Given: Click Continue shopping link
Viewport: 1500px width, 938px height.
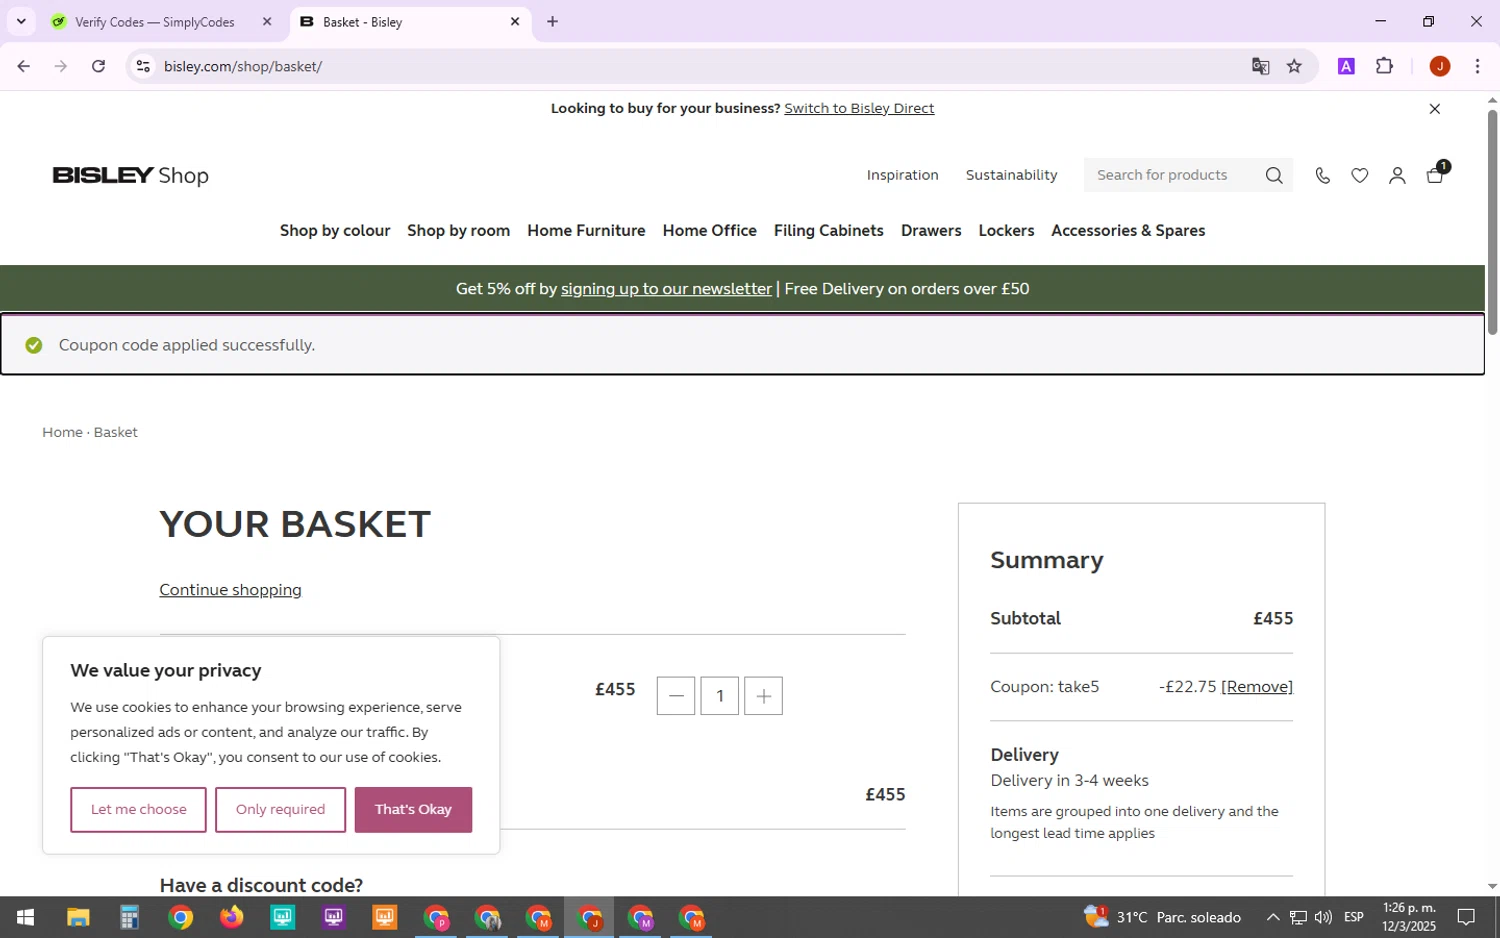Looking at the screenshot, I should tap(230, 590).
